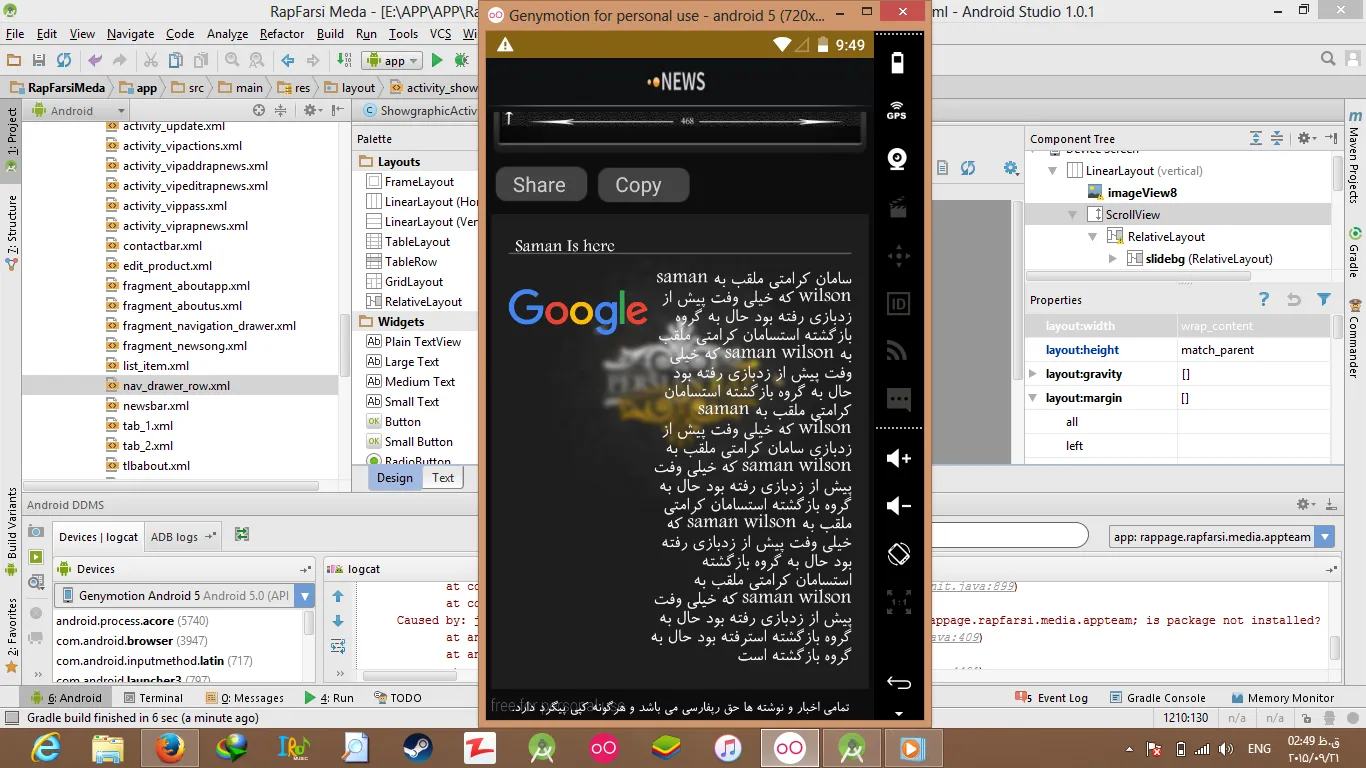The height and width of the screenshot is (768, 1366).
Task: Collapse the Widgets palette group
Action: click(365, 322)
